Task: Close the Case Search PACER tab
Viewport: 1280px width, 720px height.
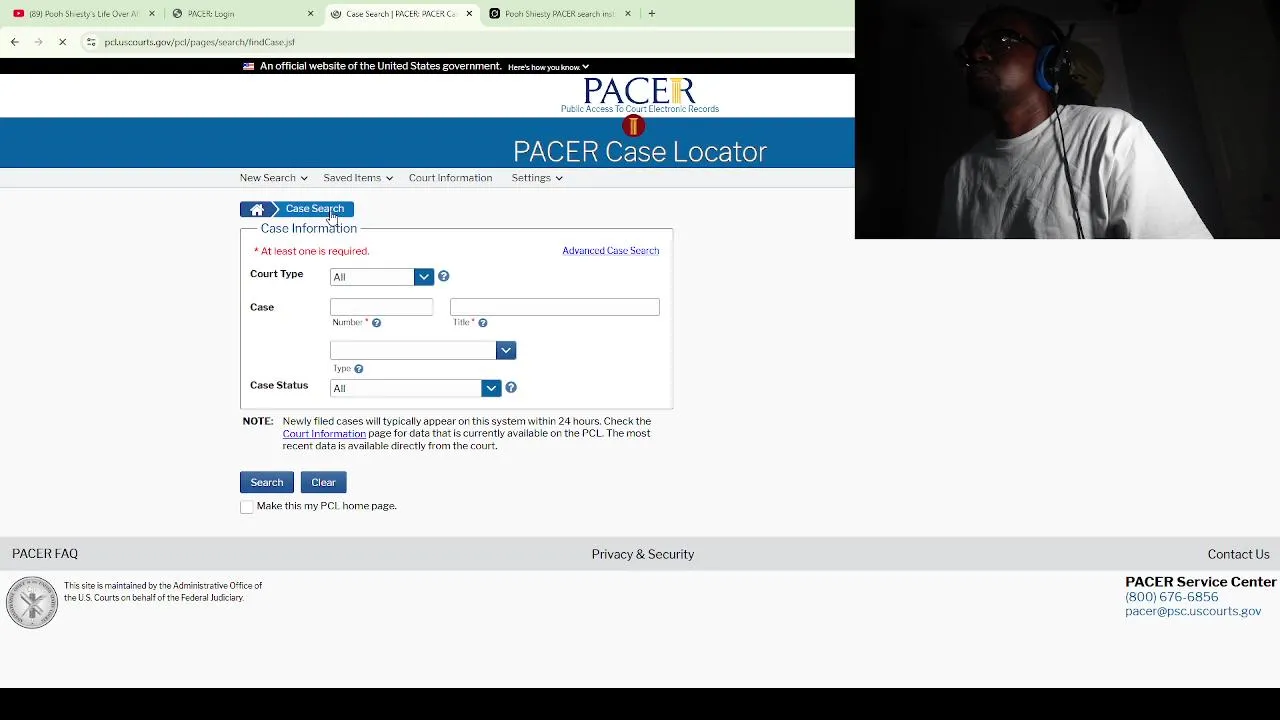Action: point(469,14)
